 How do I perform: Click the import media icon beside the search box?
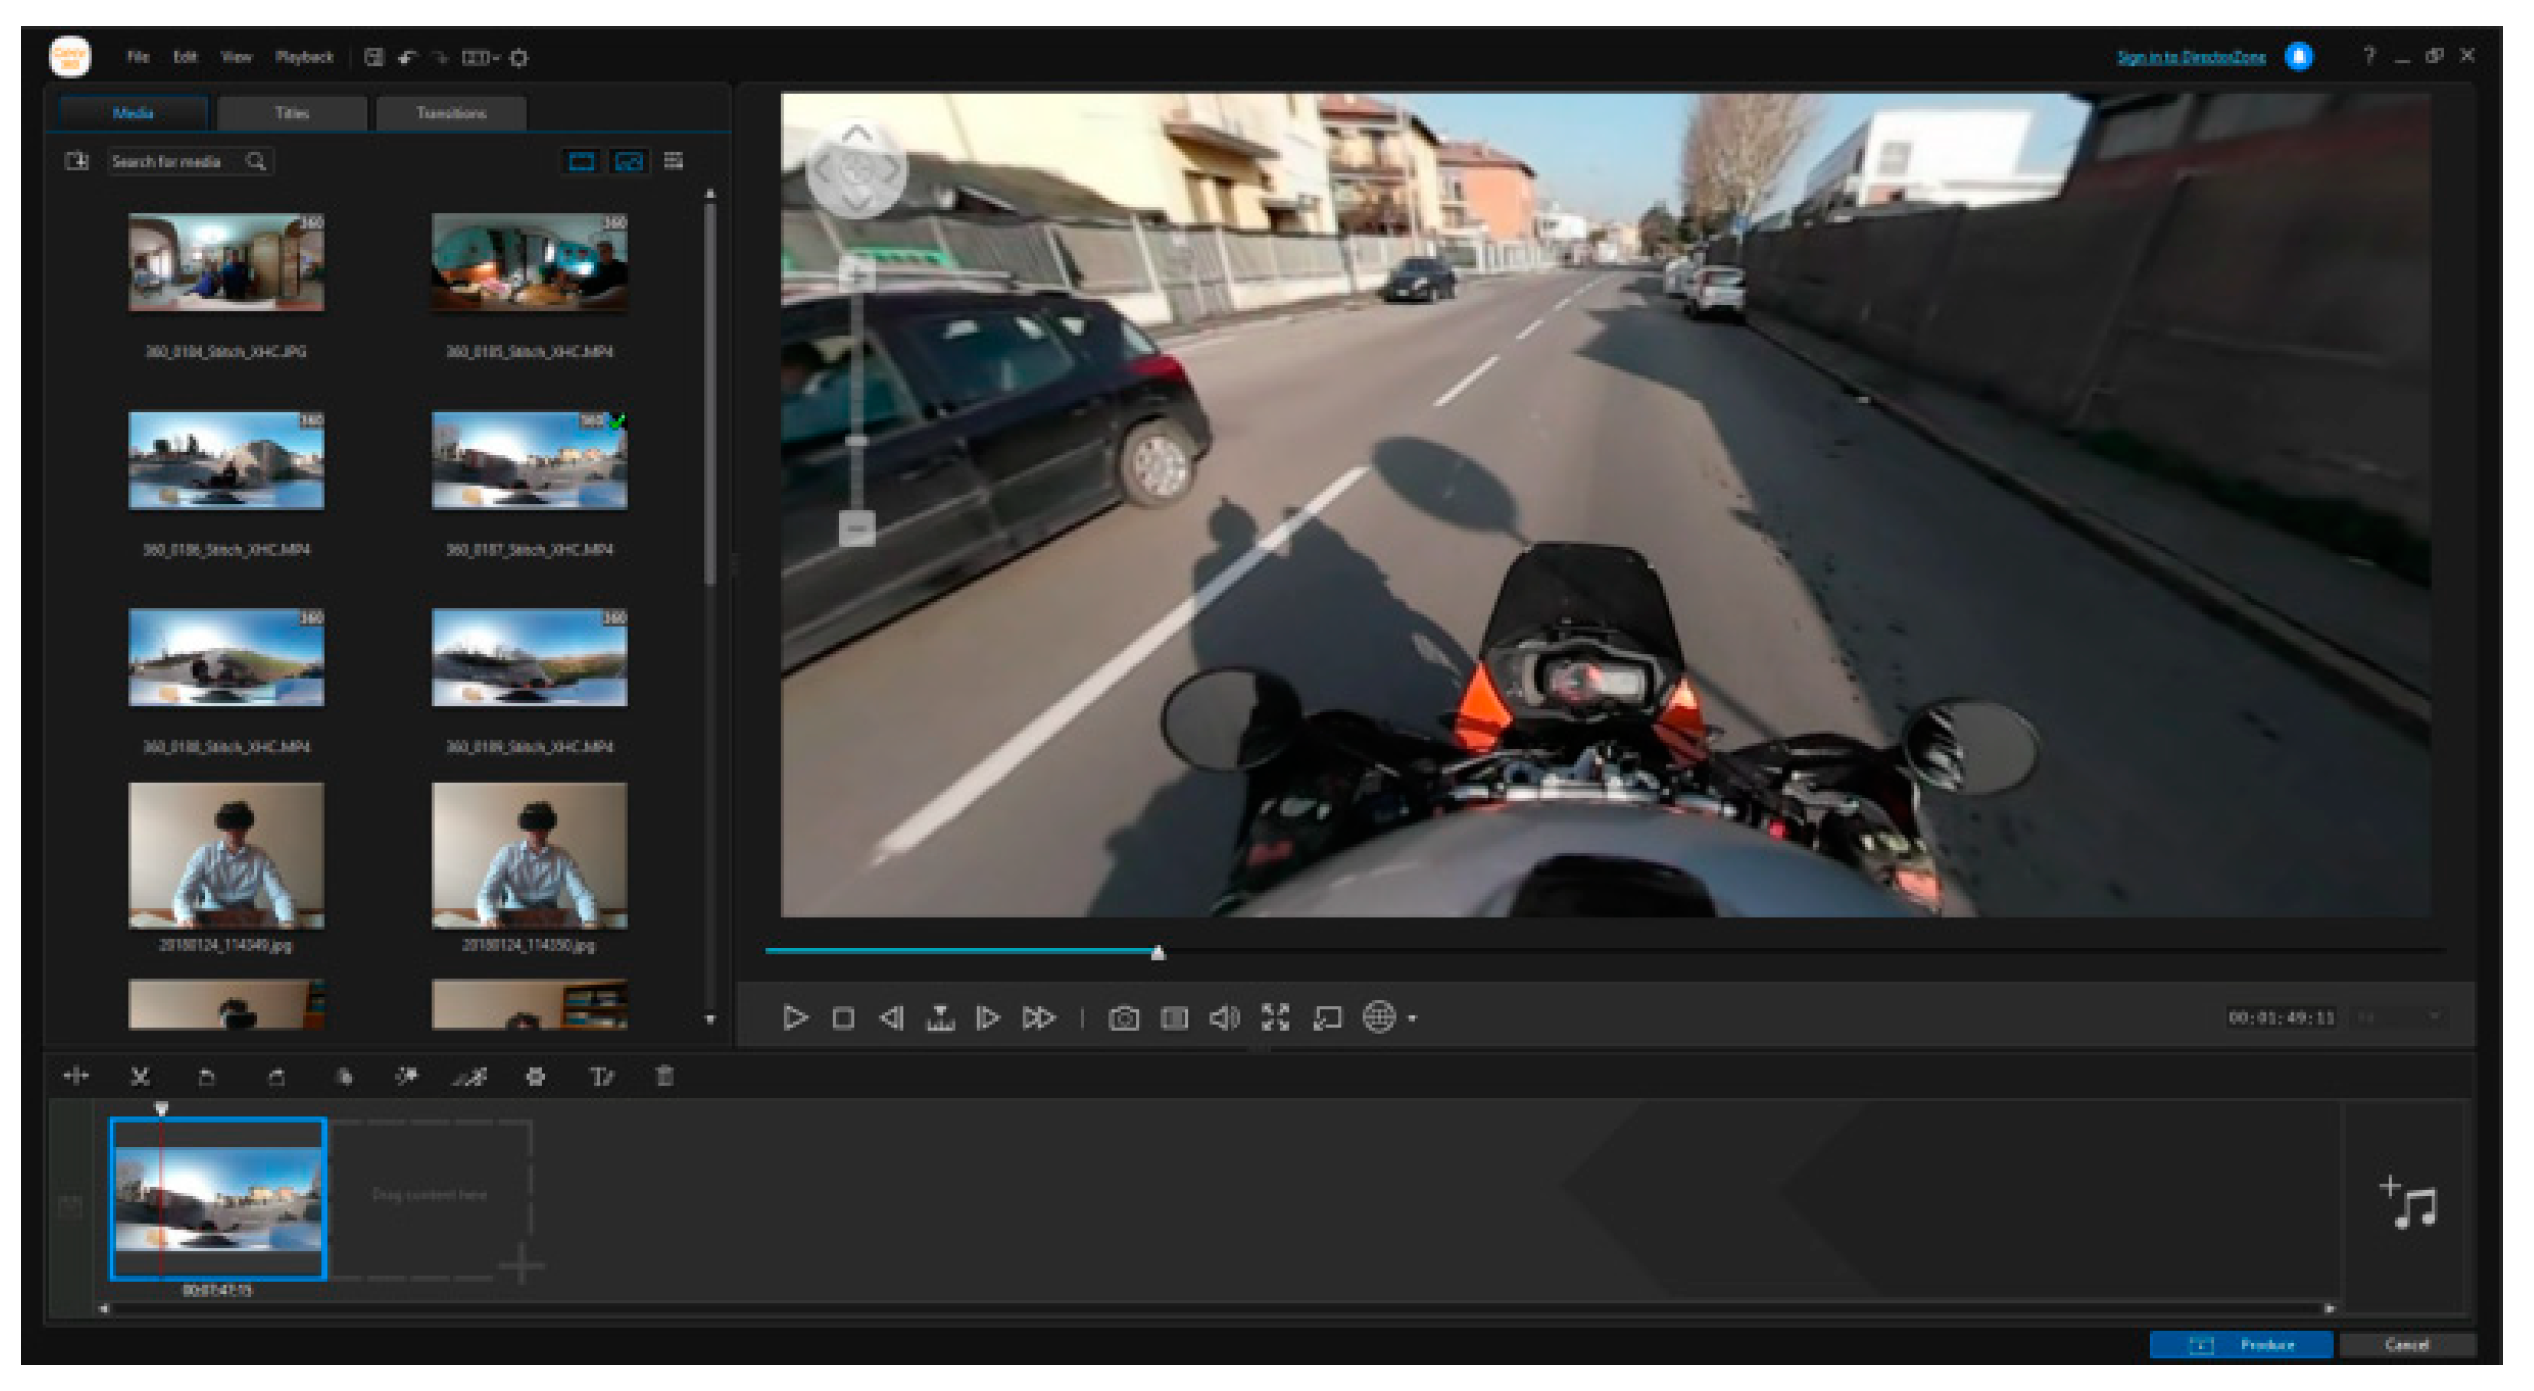77,161
